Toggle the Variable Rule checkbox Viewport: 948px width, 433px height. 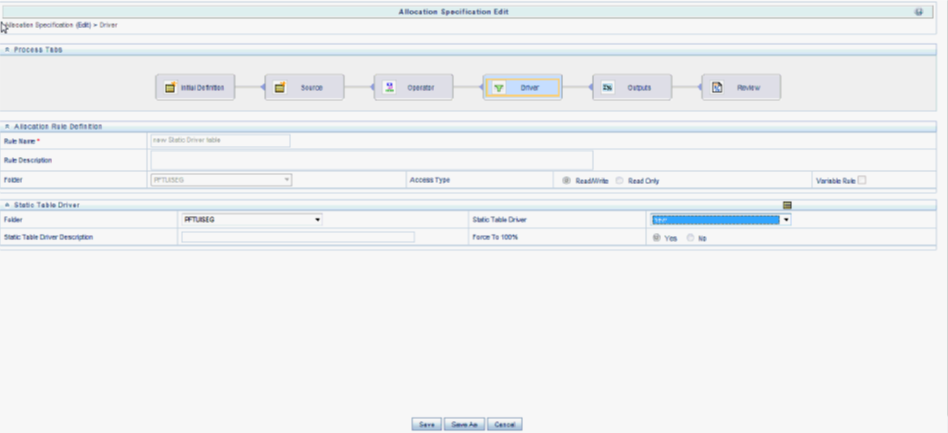tap(862, 180)
